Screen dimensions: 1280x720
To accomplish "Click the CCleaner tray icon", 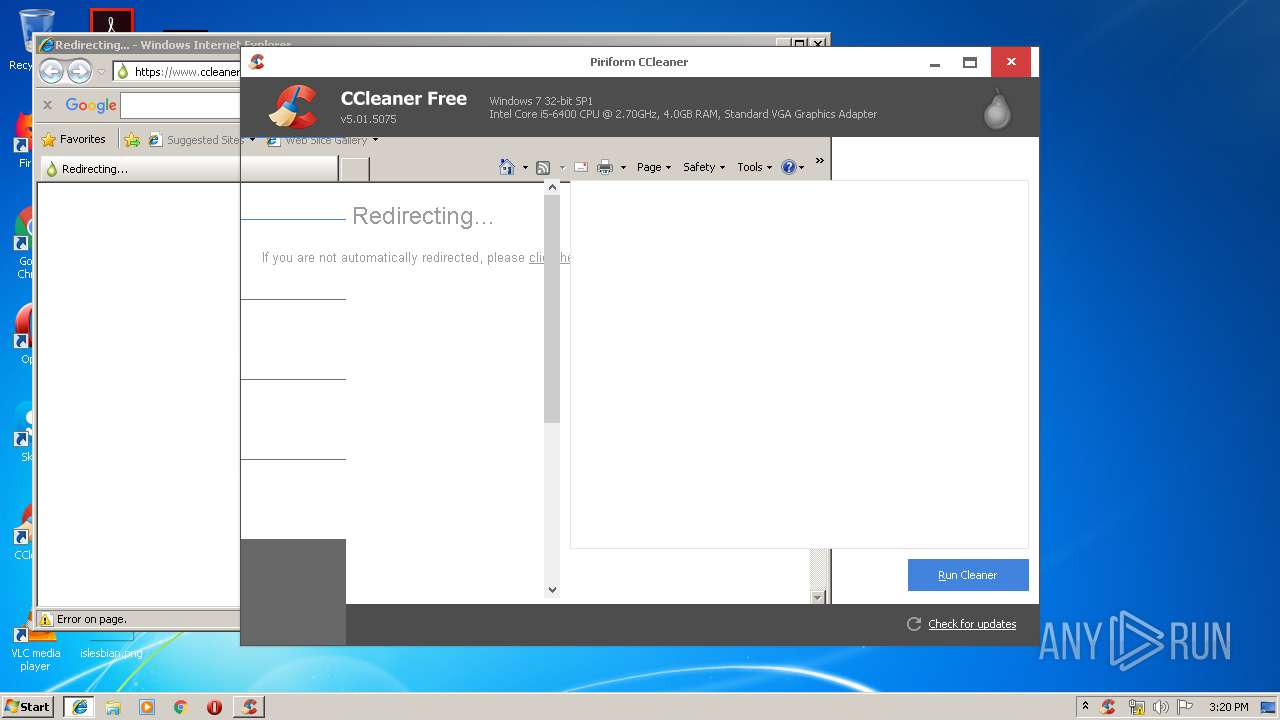I will (1108, 707).
